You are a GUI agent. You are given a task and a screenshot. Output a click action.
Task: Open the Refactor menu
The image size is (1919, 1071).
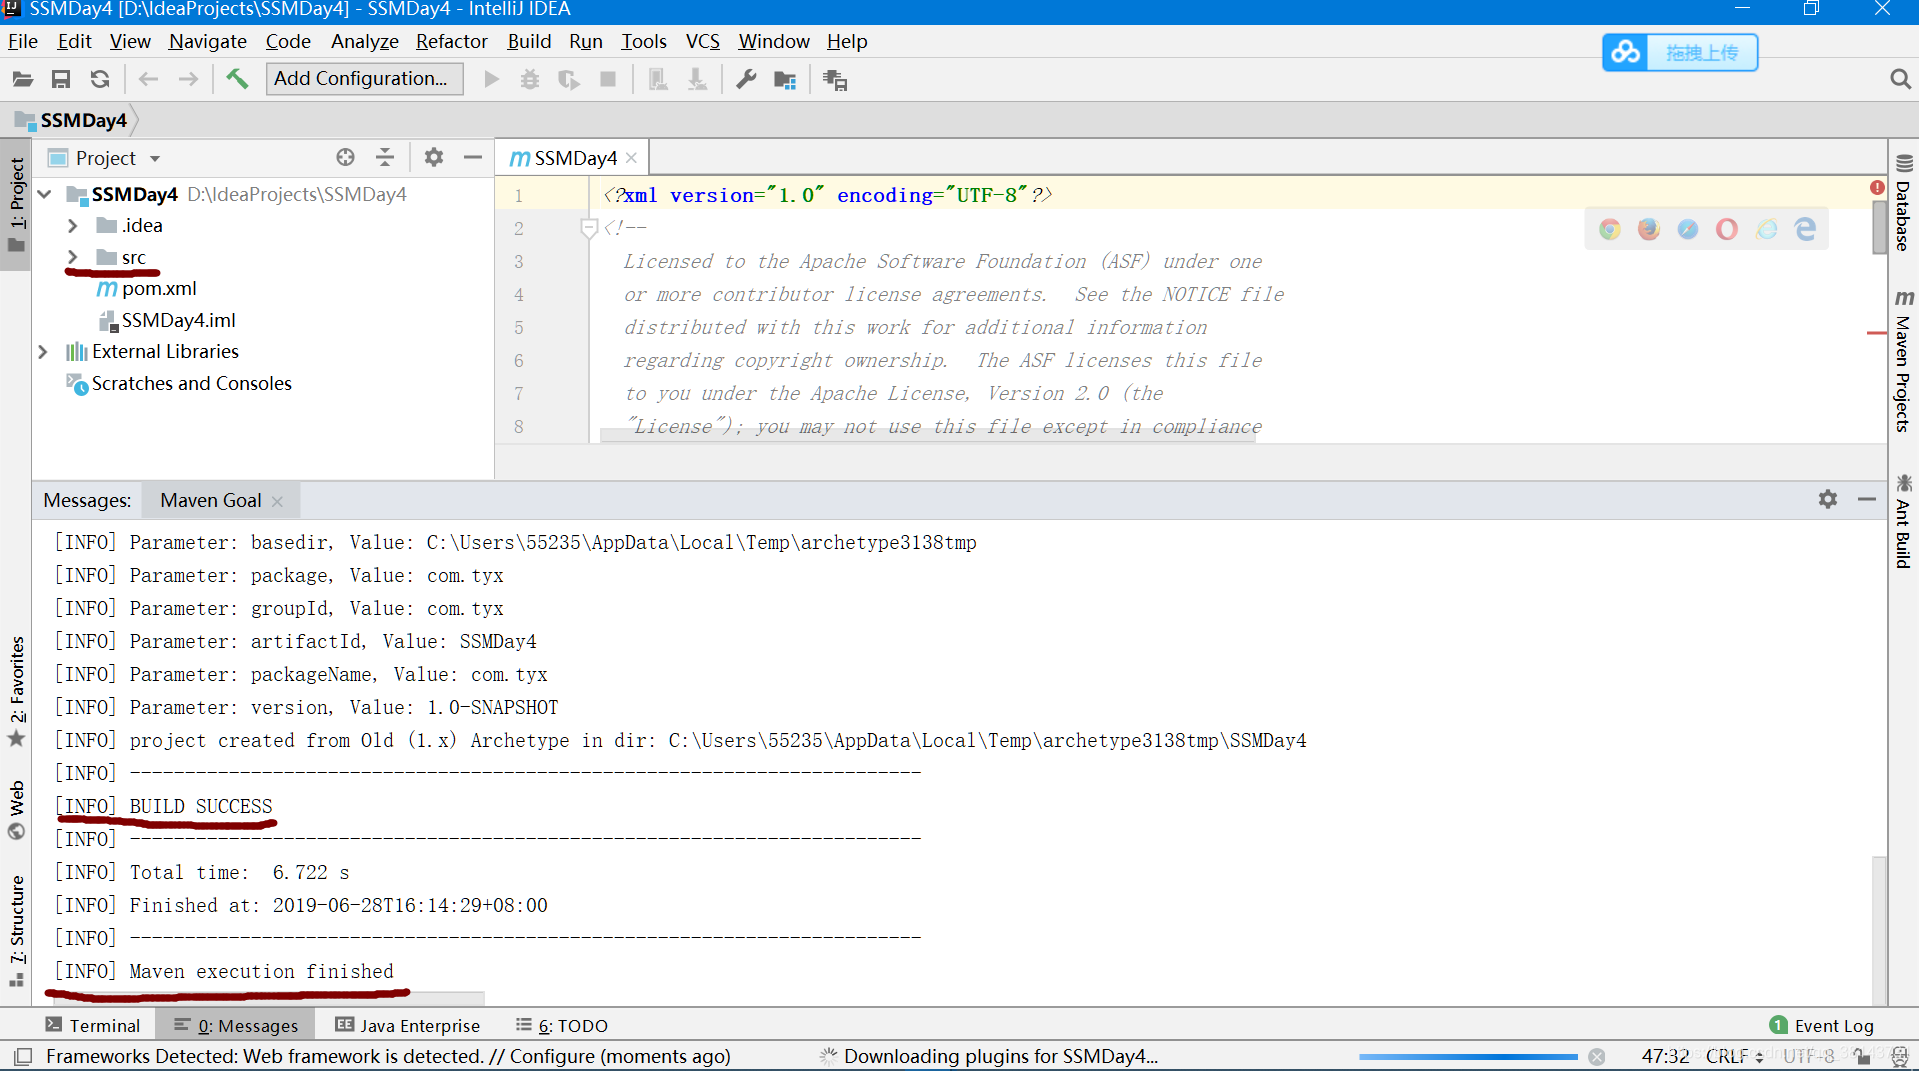click(x=451, y=41)
